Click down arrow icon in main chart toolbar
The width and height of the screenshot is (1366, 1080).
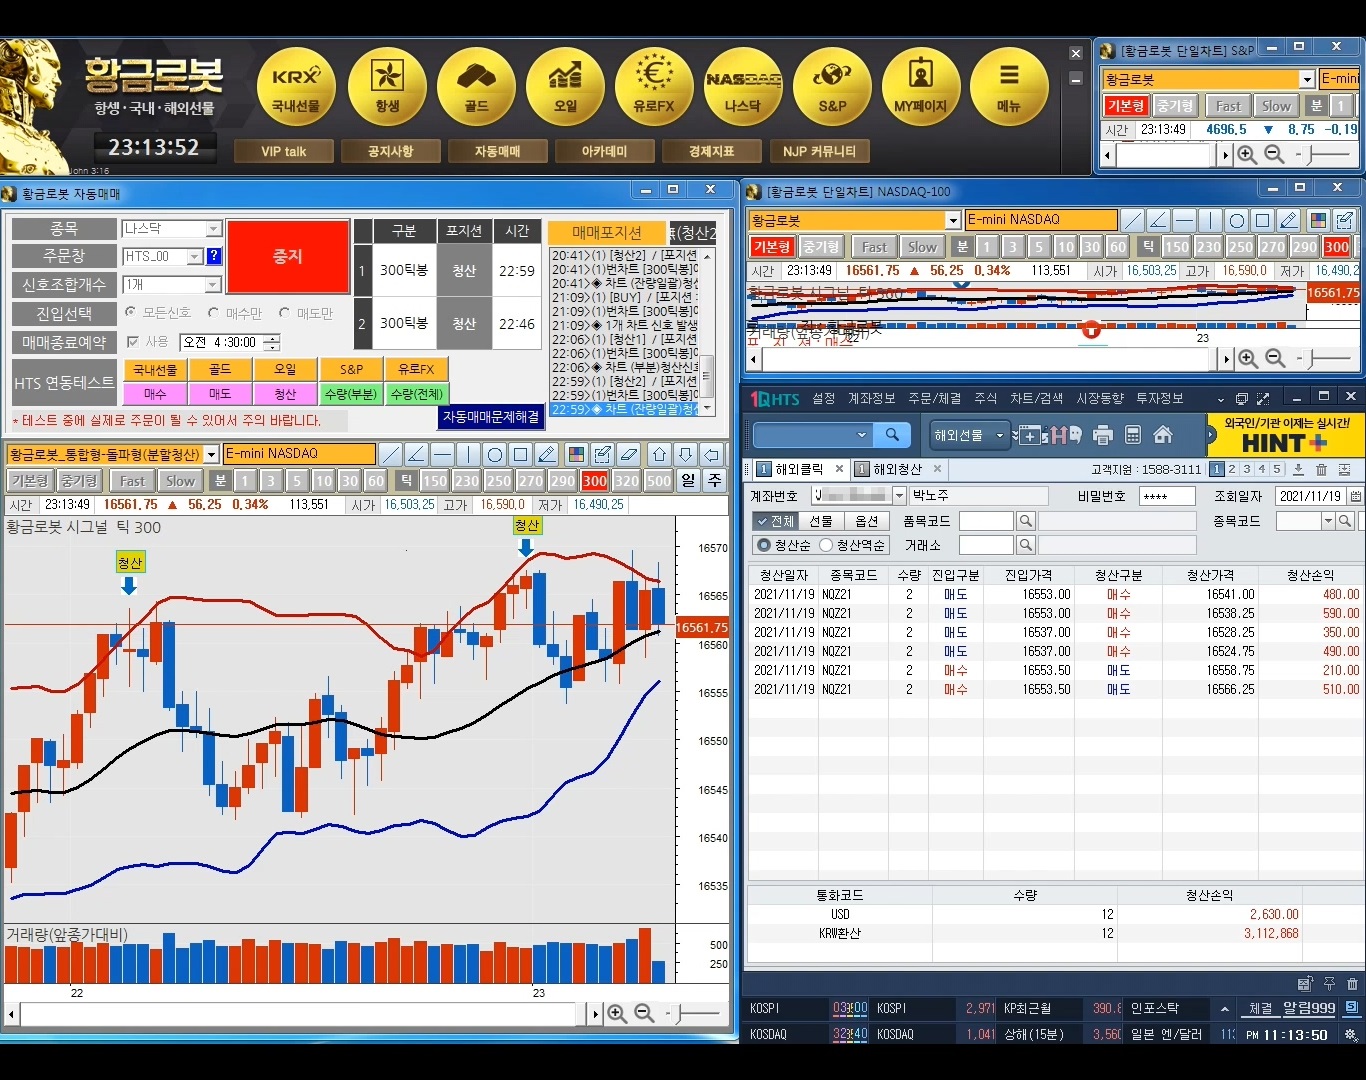(686, 454)
